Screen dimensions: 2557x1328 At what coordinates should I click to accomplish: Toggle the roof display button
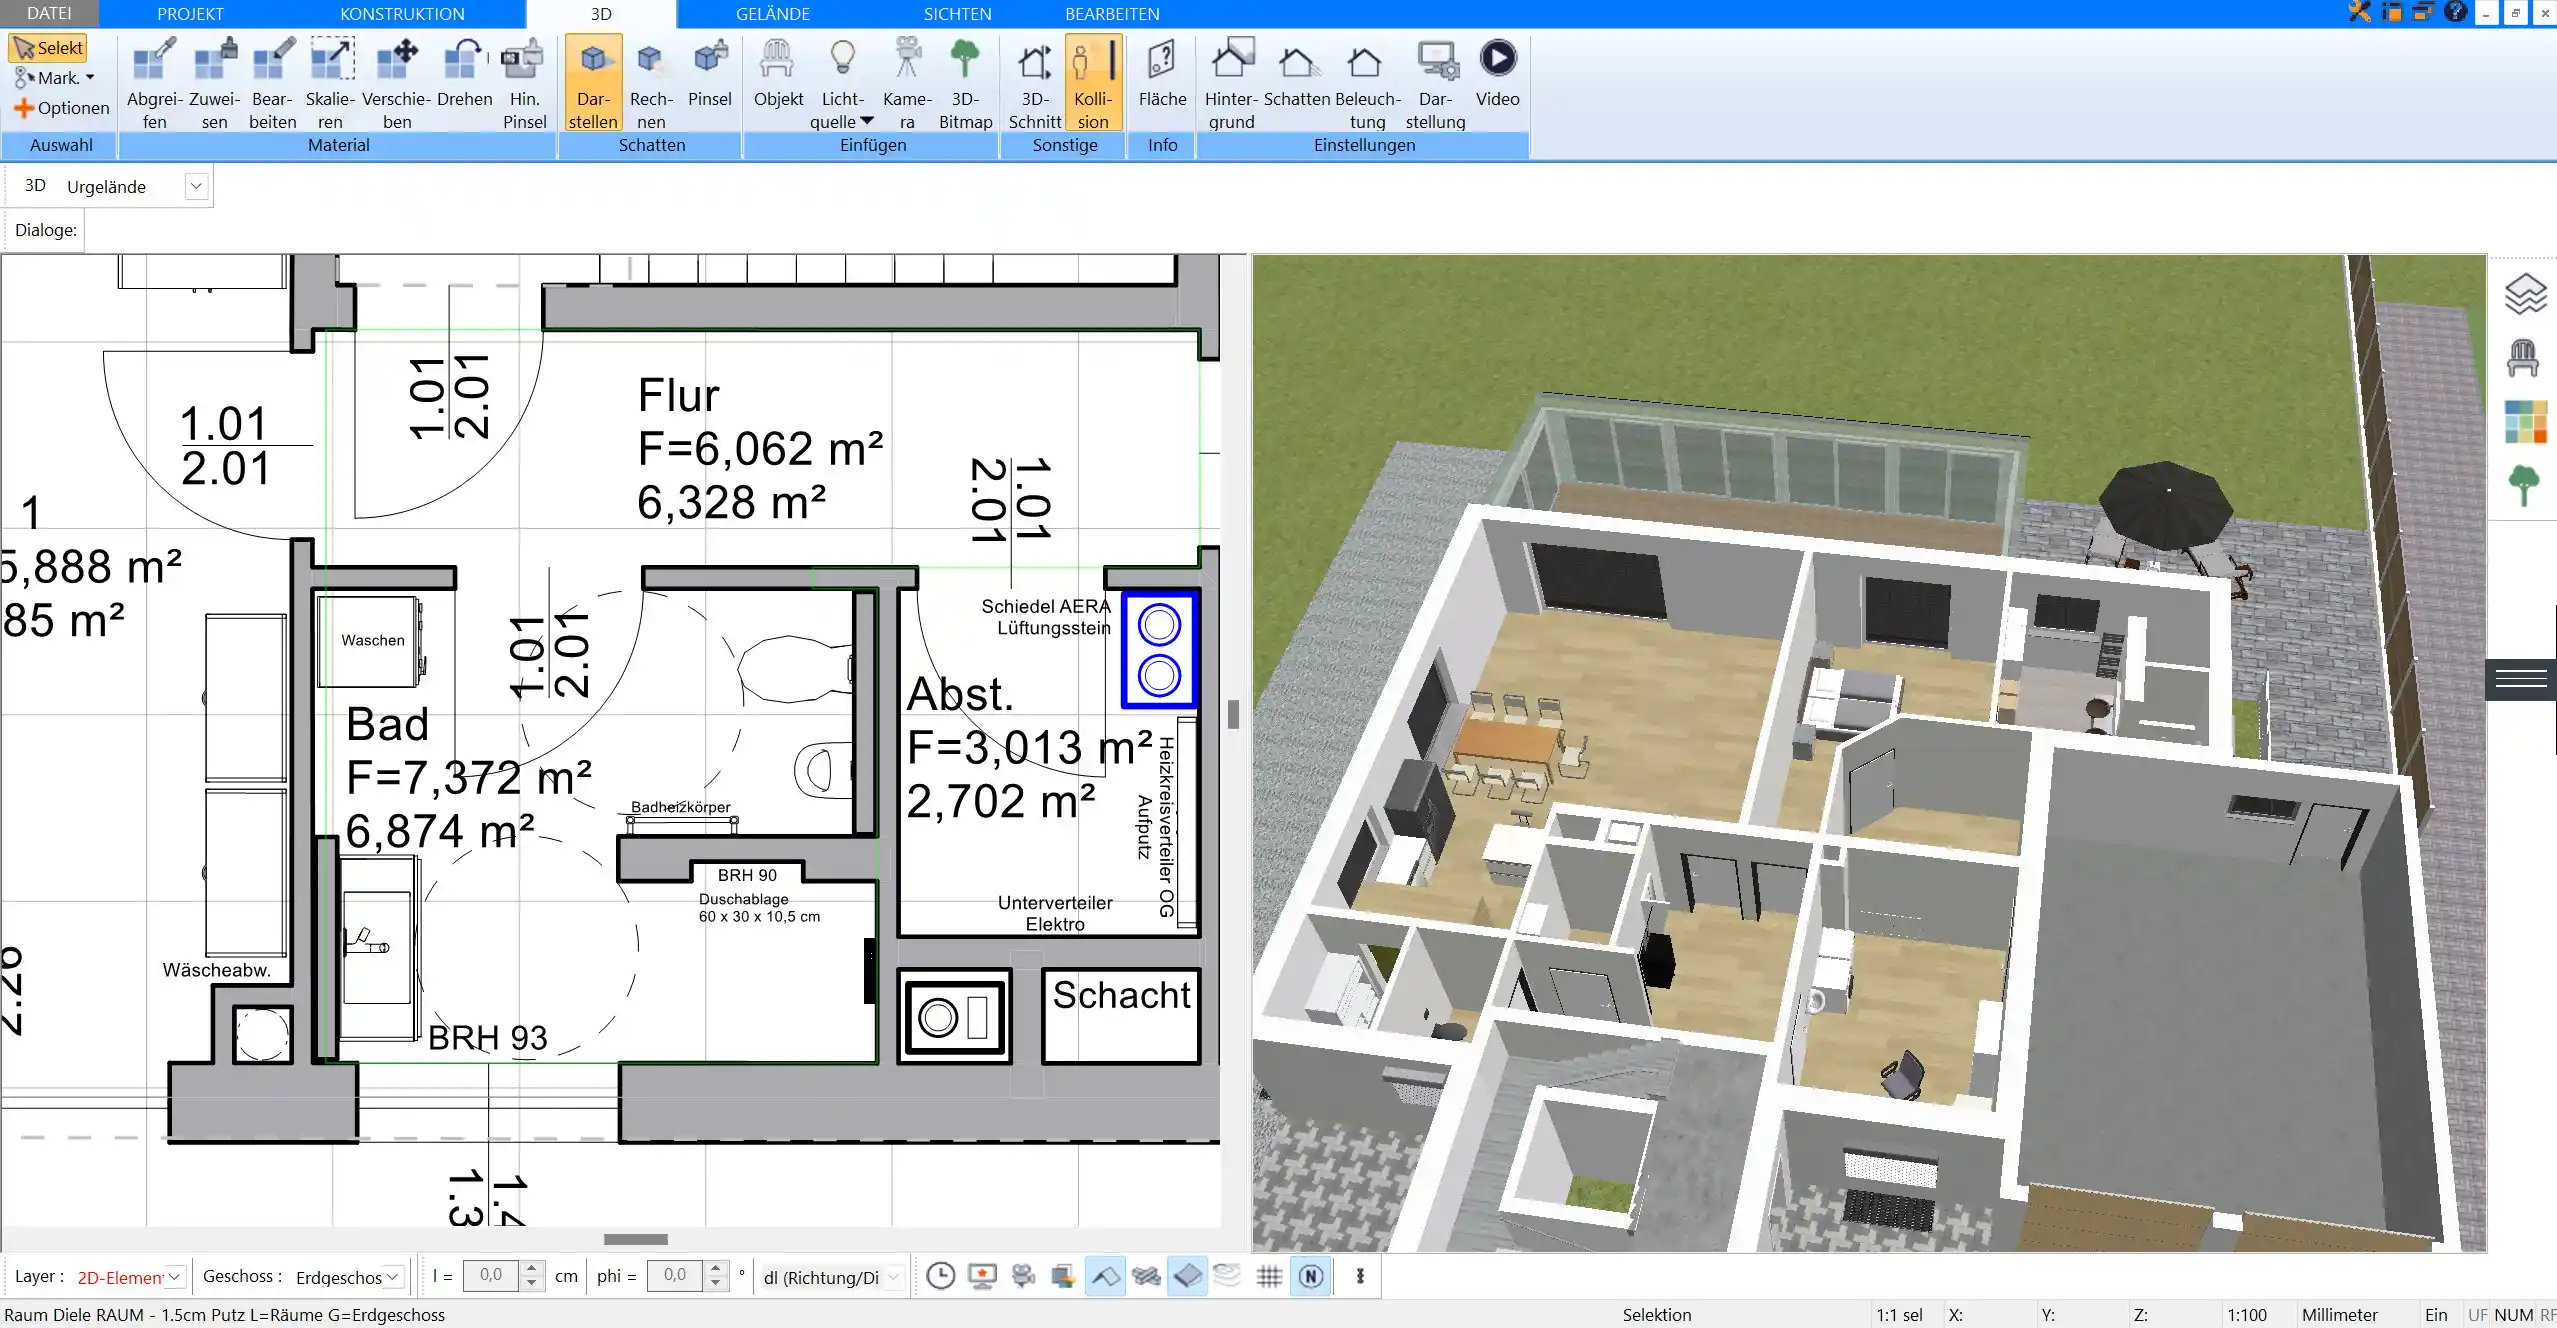point(1105,1276)
